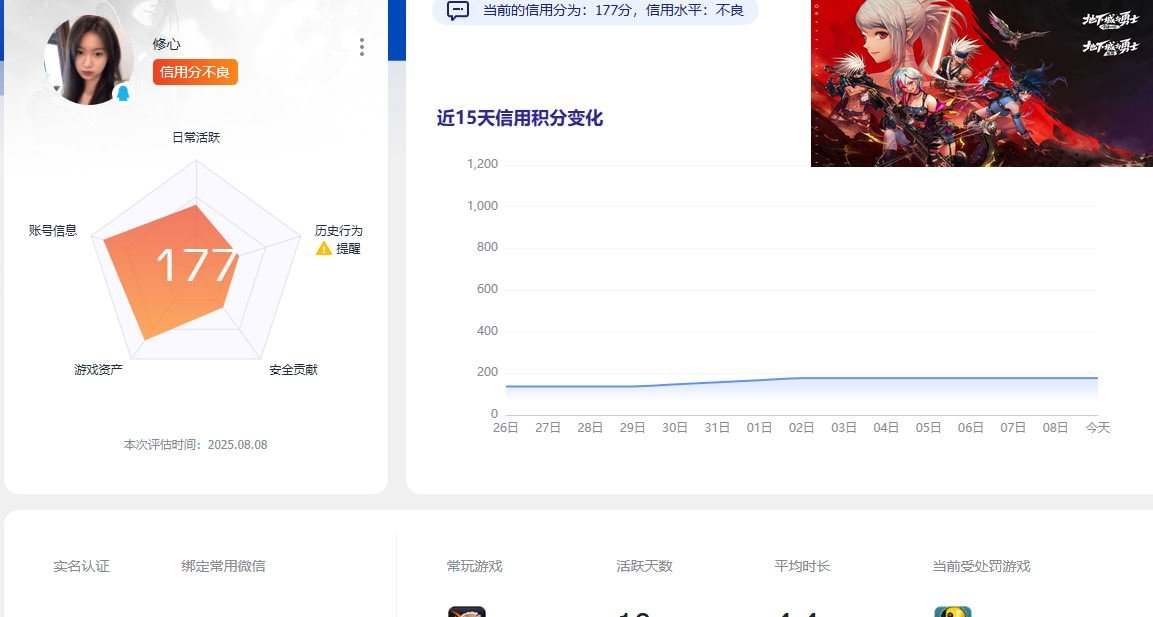Click the 200 y-axis value

488,371
